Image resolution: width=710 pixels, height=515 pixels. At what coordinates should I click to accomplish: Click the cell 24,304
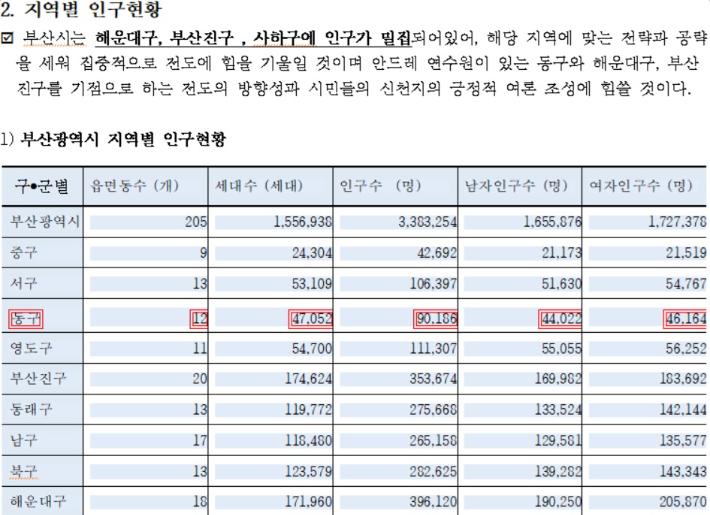(312, 253)
